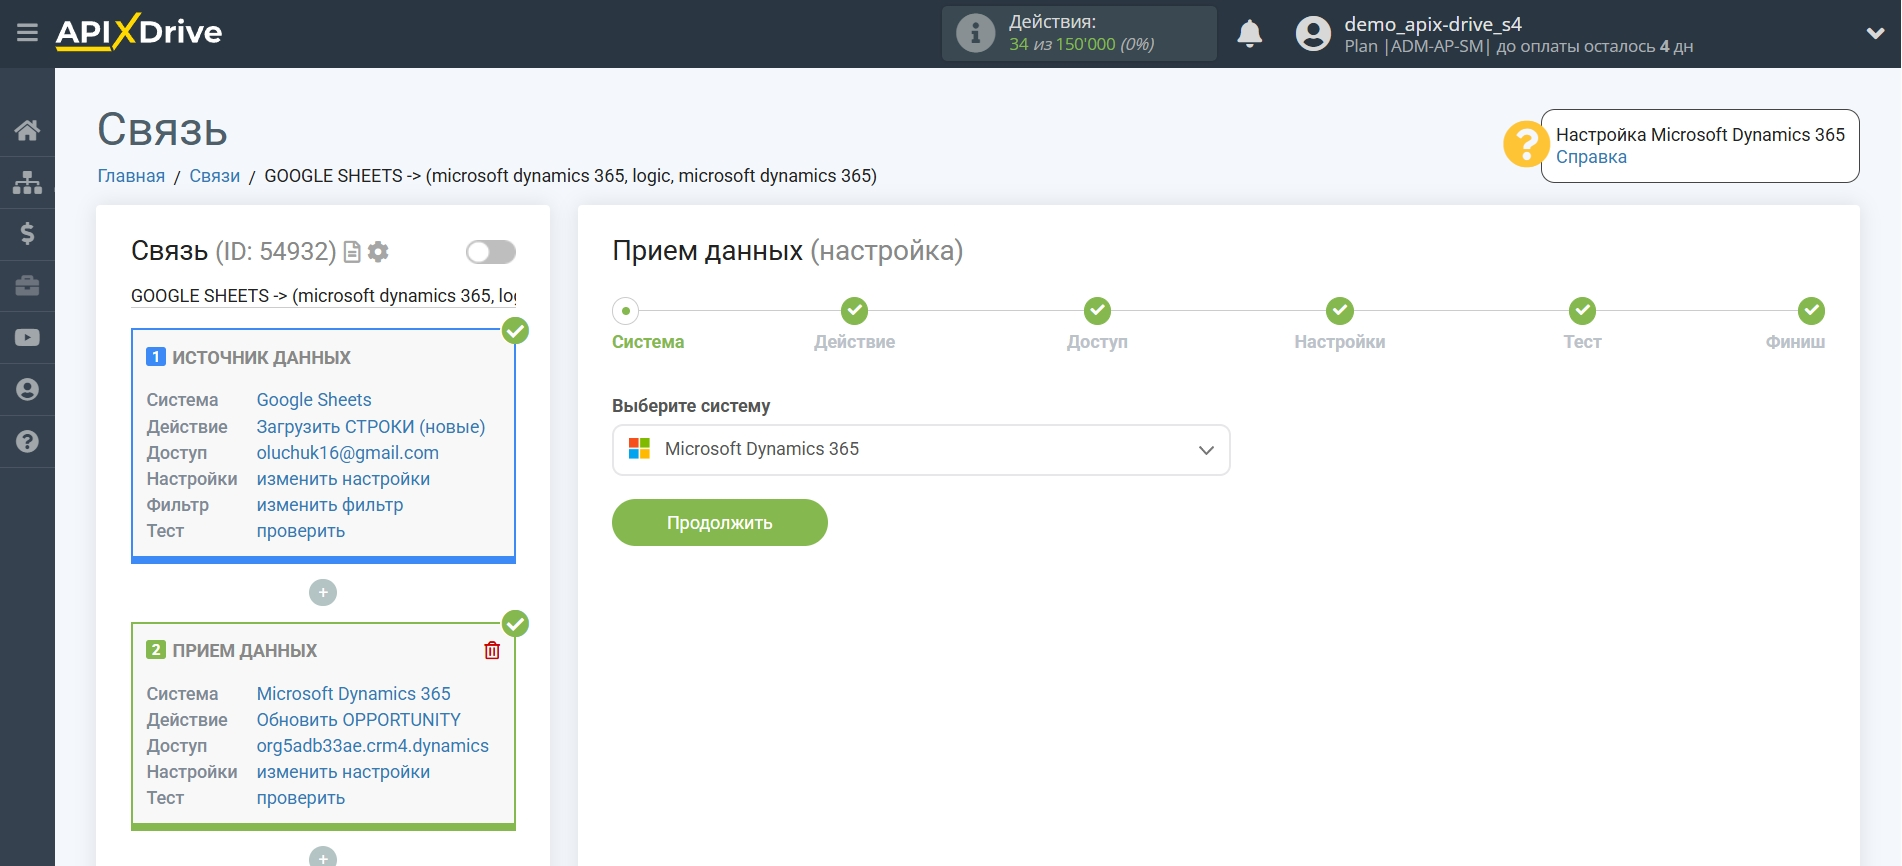Open the user profile icon in sidebar
The image size is (1902, 866).
tap(27, 390)
